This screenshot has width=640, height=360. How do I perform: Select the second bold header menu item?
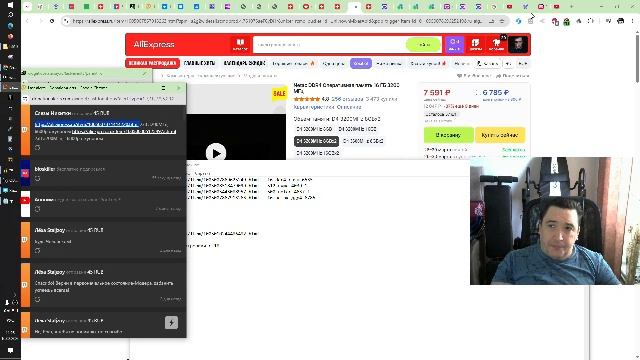tap(199, 63)
